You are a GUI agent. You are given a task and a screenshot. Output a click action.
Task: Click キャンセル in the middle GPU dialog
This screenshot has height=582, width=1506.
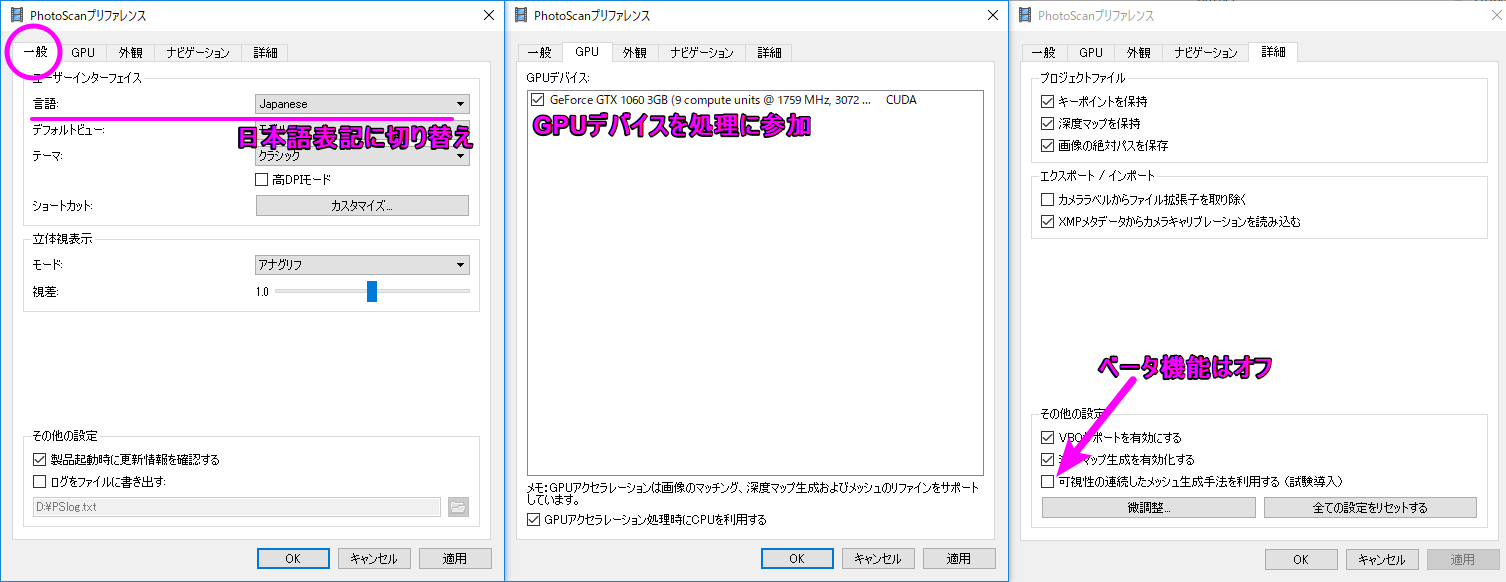click(x=879, y=559)
